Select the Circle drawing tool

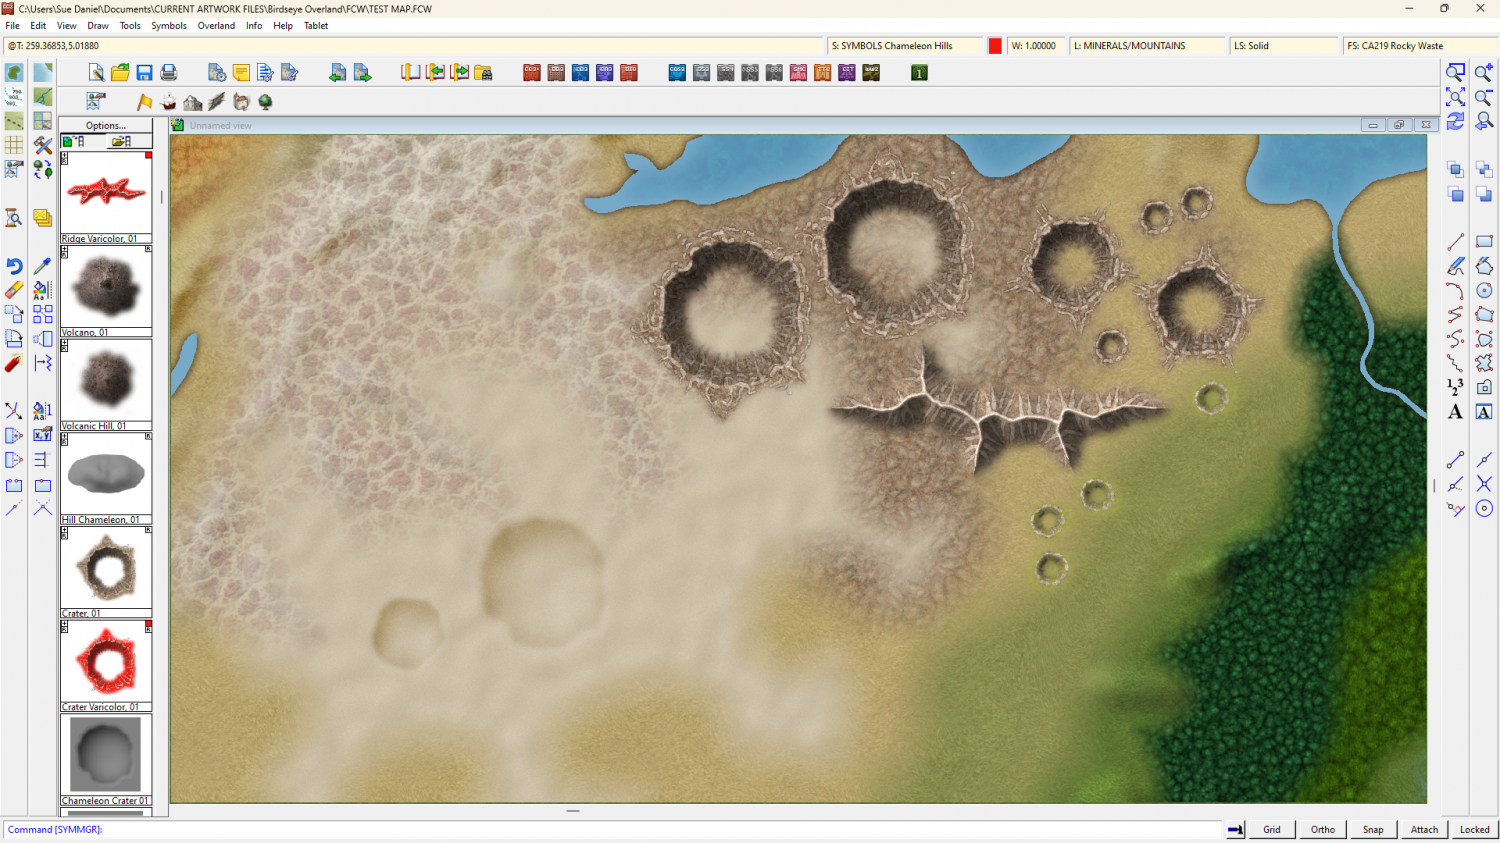click(x=1484, y=290)
